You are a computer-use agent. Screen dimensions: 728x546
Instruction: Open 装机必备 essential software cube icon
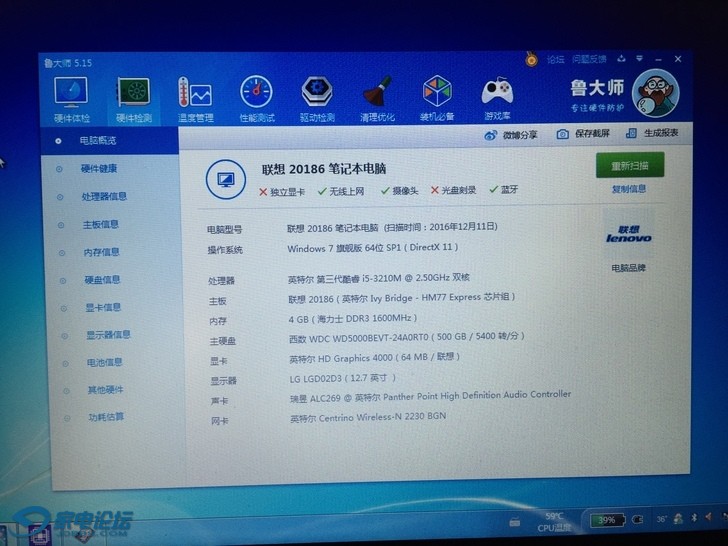pyautogui.click(x=437, y=98)
